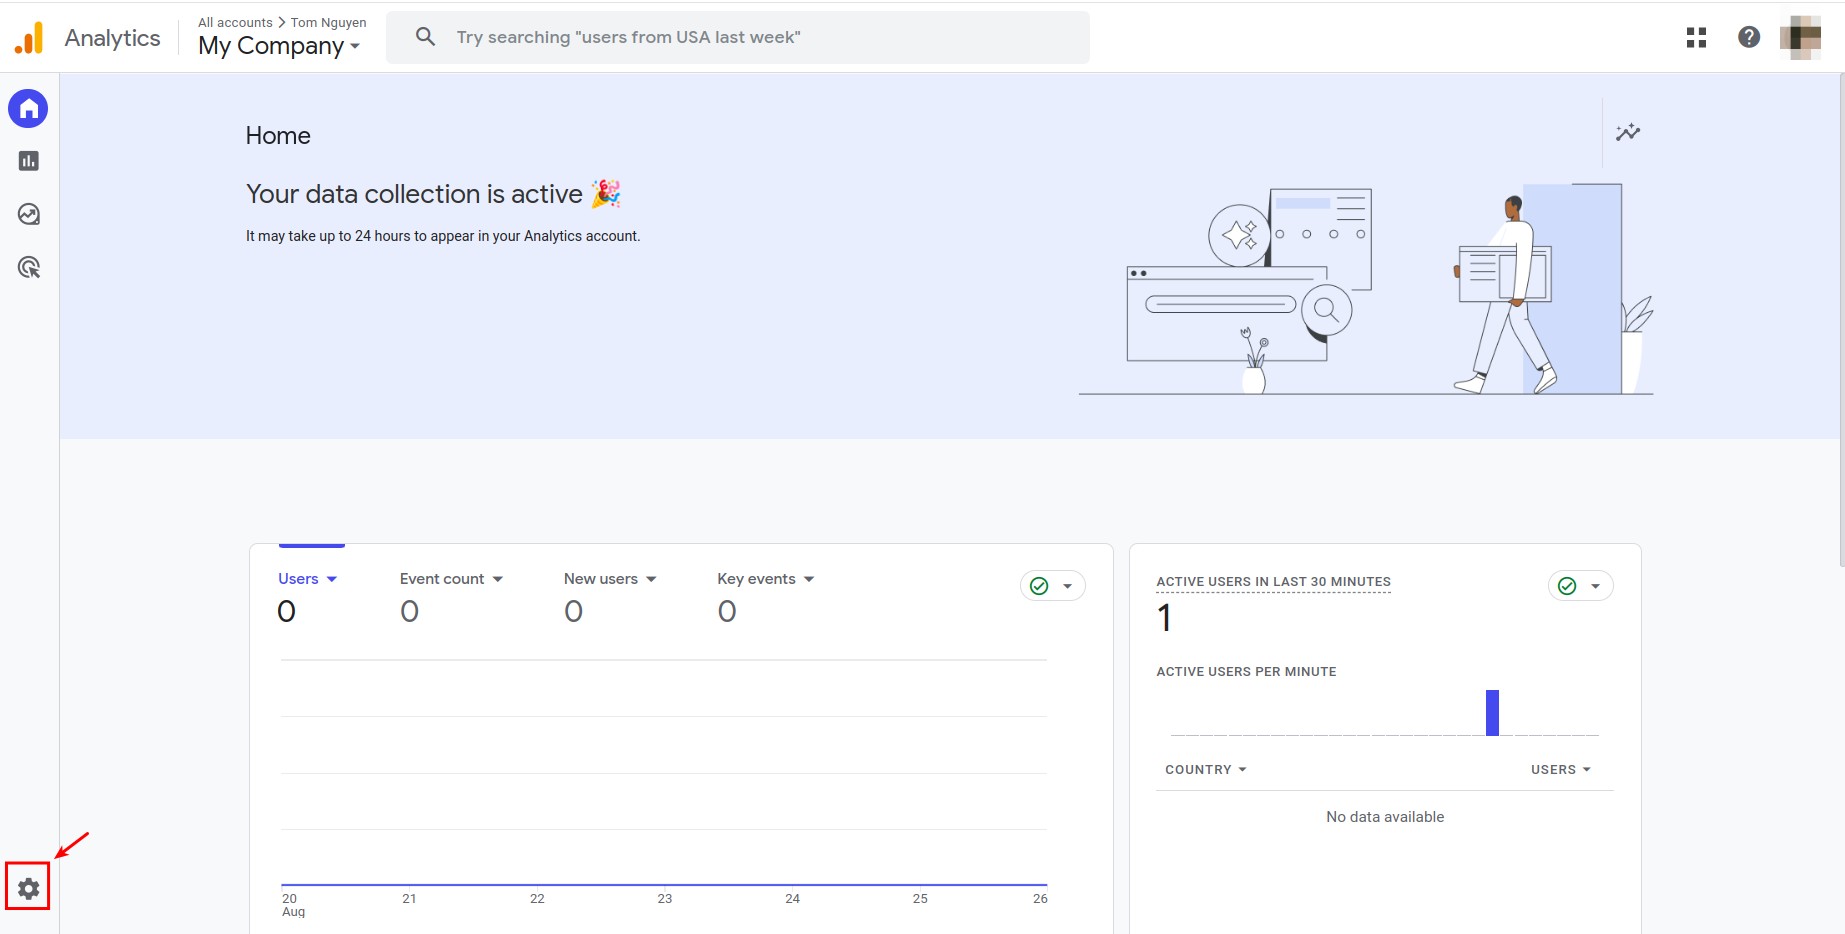Open the My Company property dropdown
This screenshot has height=934, width=1845.
279,46
